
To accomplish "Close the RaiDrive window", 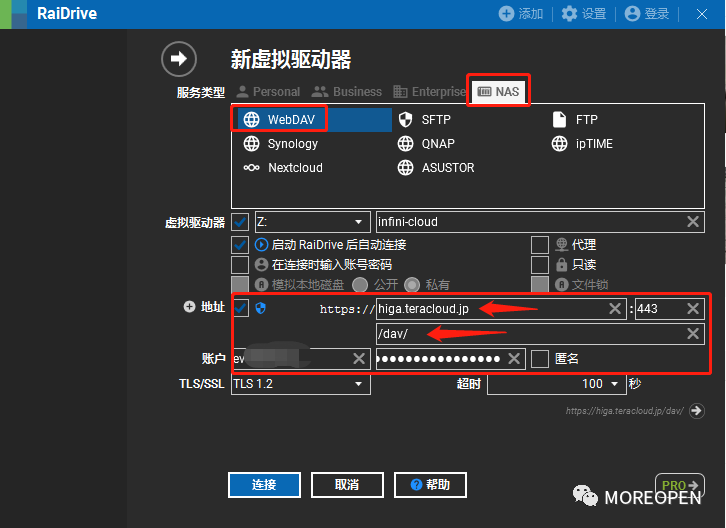I will tap(702, 14).
